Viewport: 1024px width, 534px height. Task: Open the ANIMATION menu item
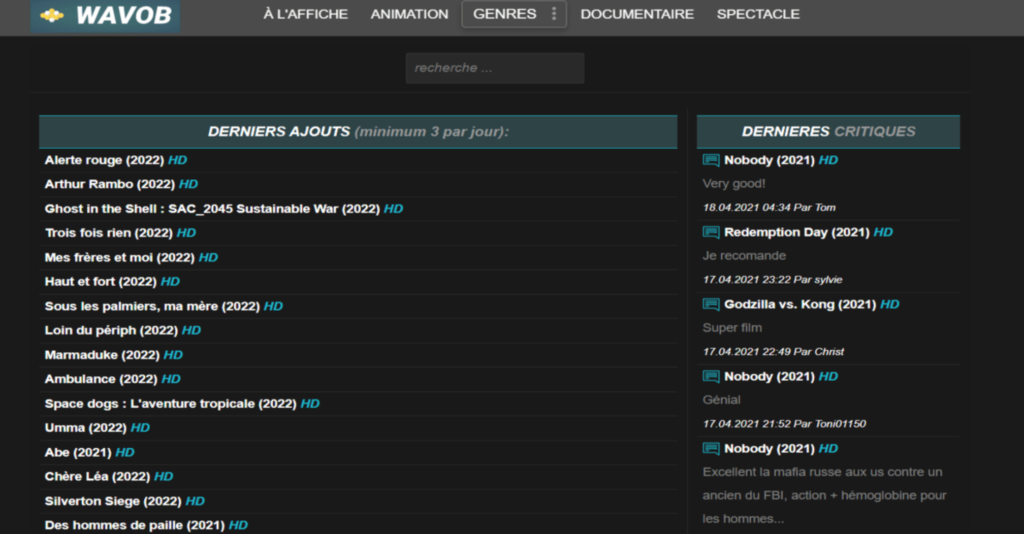point(409,14)
